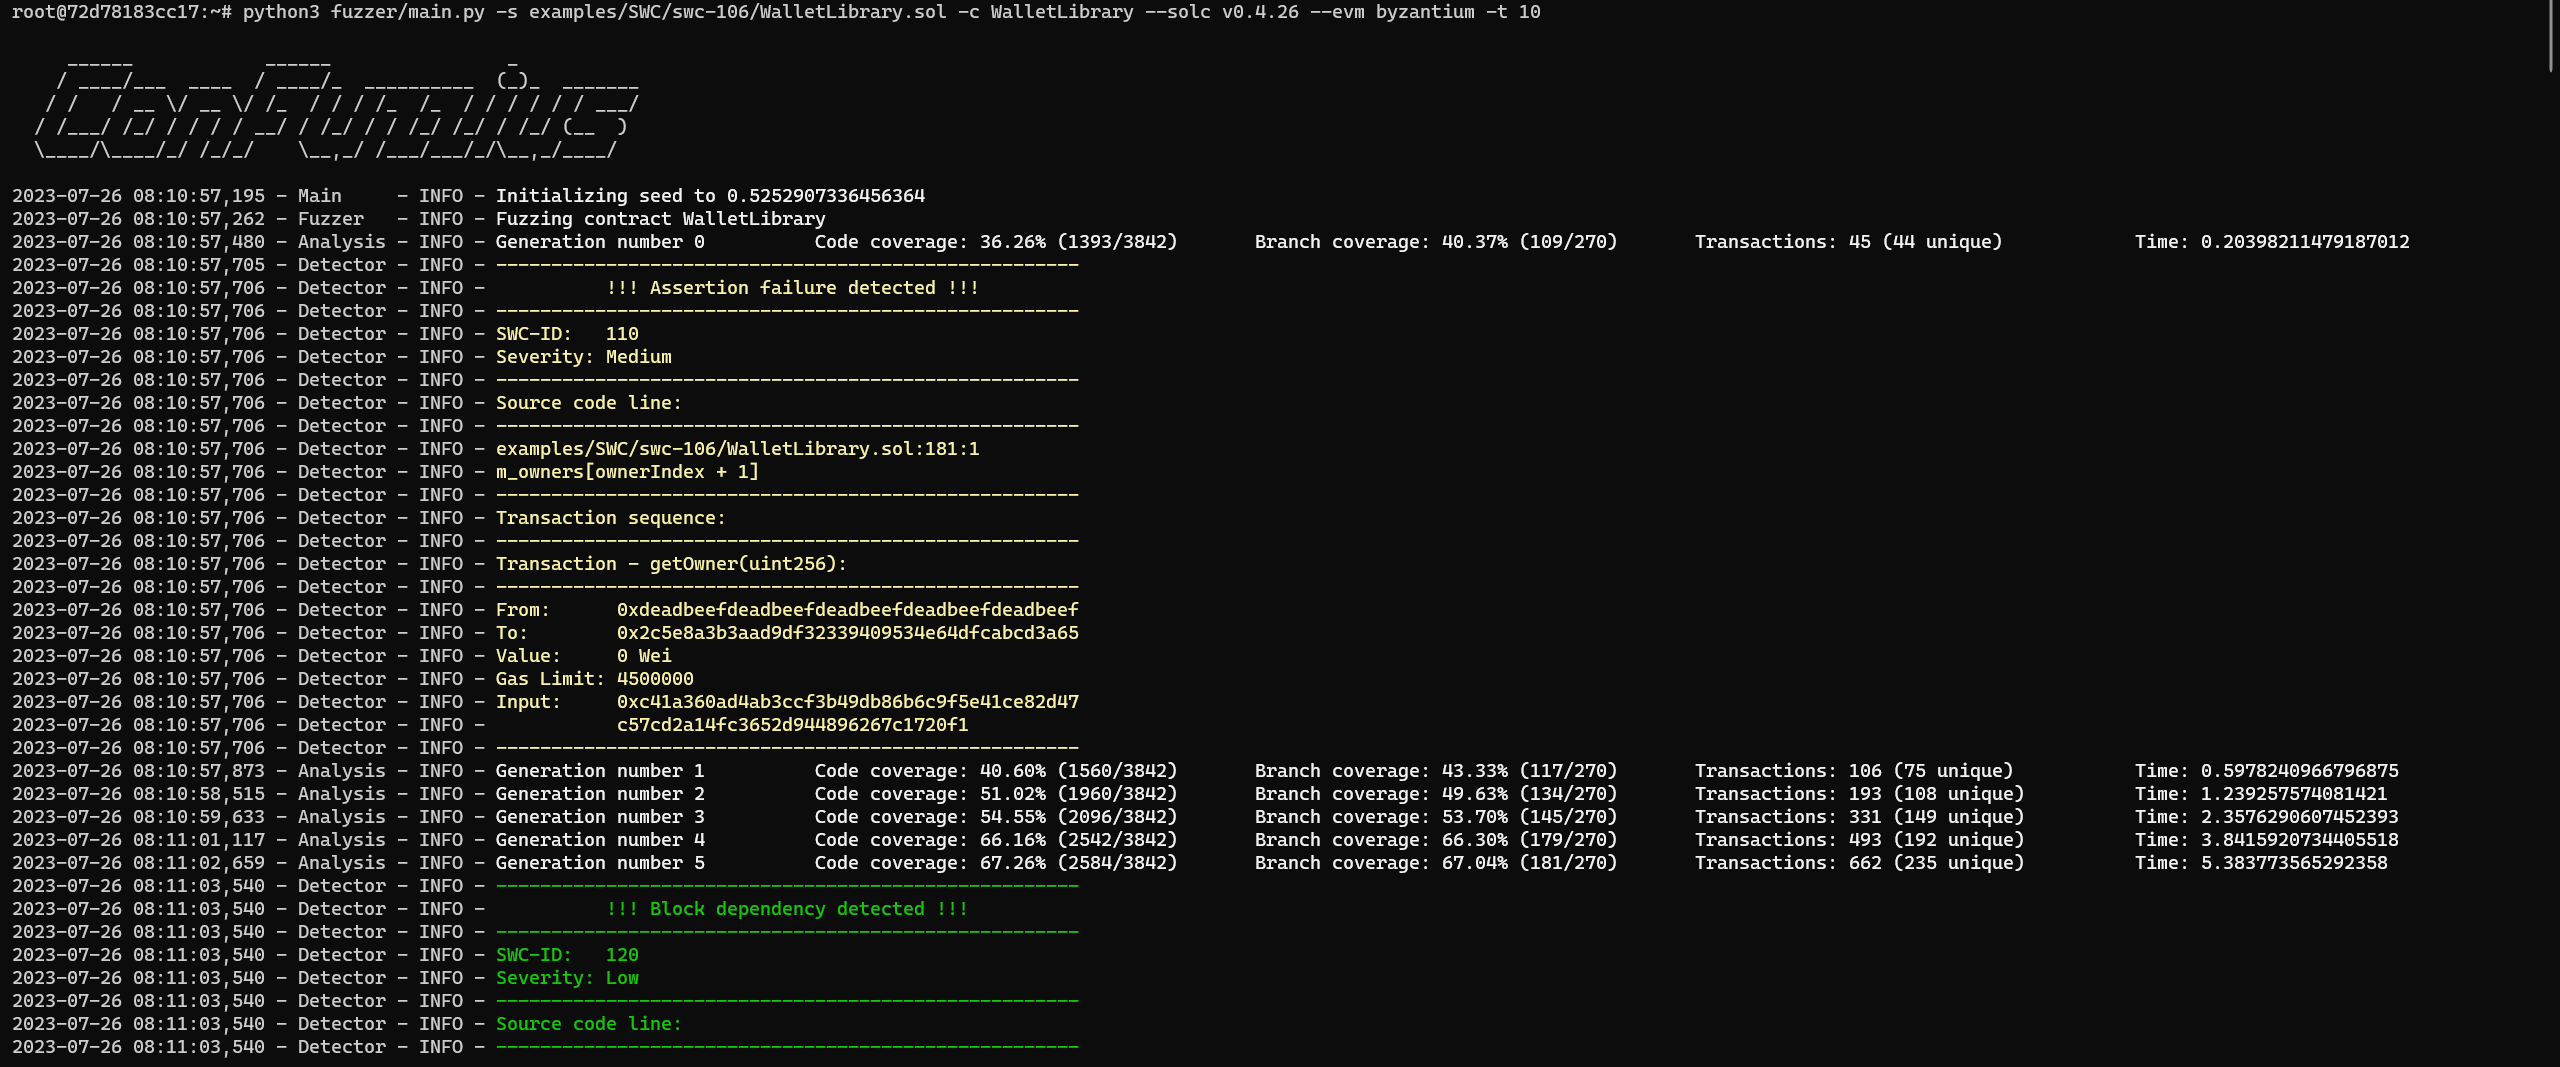This screenshot has height=1067, width=2560.
Task: Click 'Code coverage: 36.26% (1393/3842)'
Action: (x=996, y=242)
